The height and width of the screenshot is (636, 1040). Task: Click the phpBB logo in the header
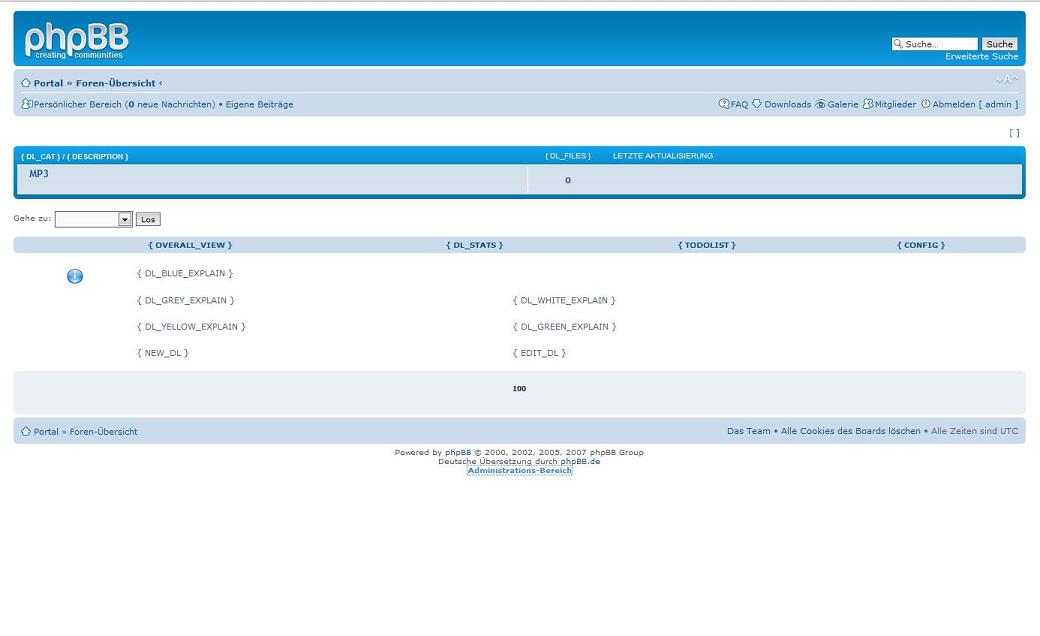tap(76, 41)
